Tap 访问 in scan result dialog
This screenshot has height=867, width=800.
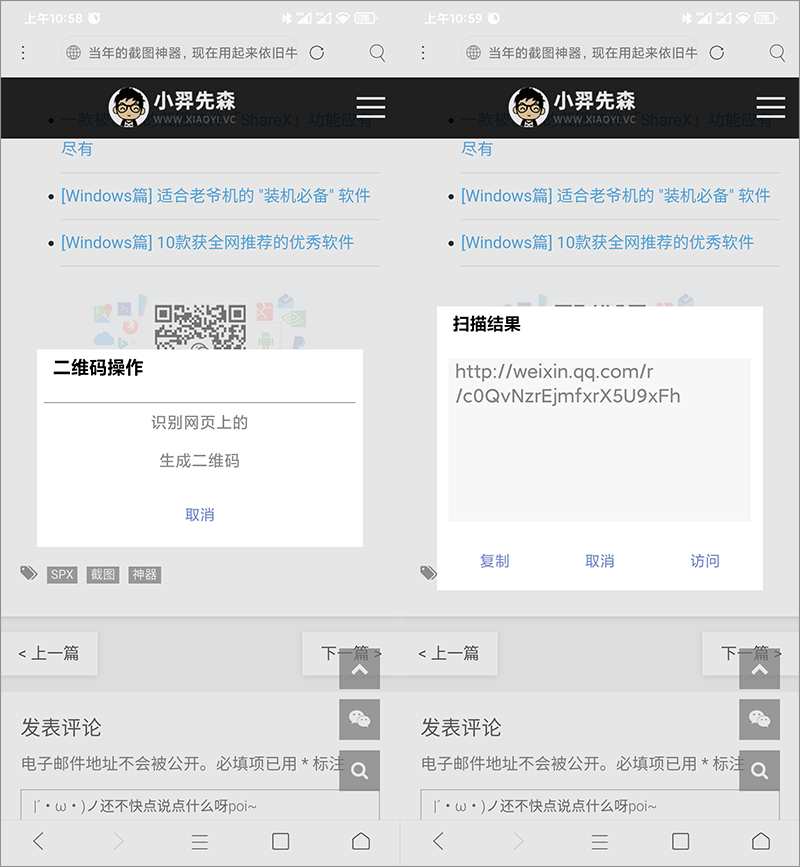point(705,561)
